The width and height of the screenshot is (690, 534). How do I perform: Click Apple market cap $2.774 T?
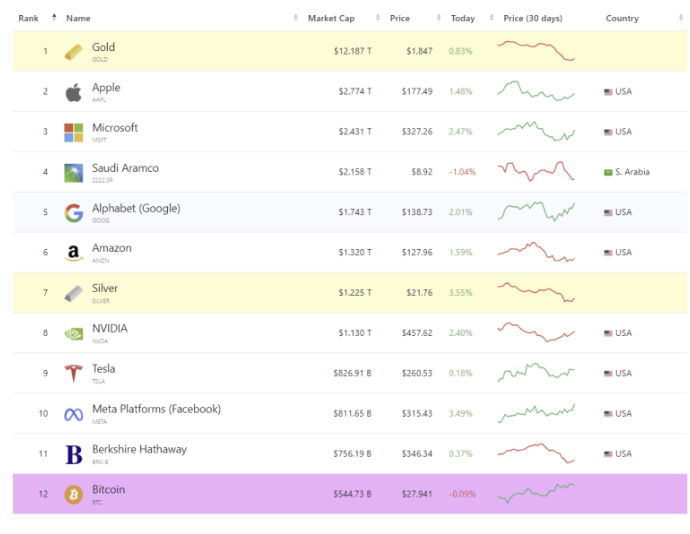[x=355, y=92]
